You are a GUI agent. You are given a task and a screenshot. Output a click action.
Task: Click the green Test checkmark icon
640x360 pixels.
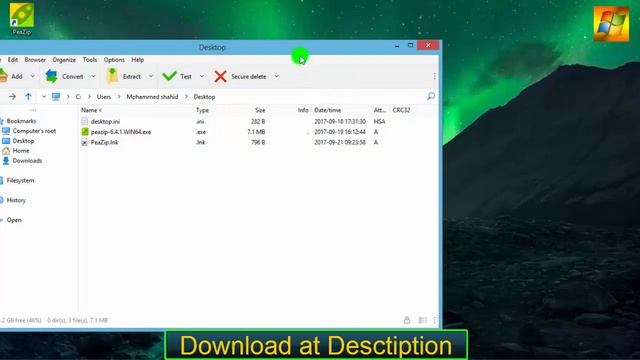(169, 76)
